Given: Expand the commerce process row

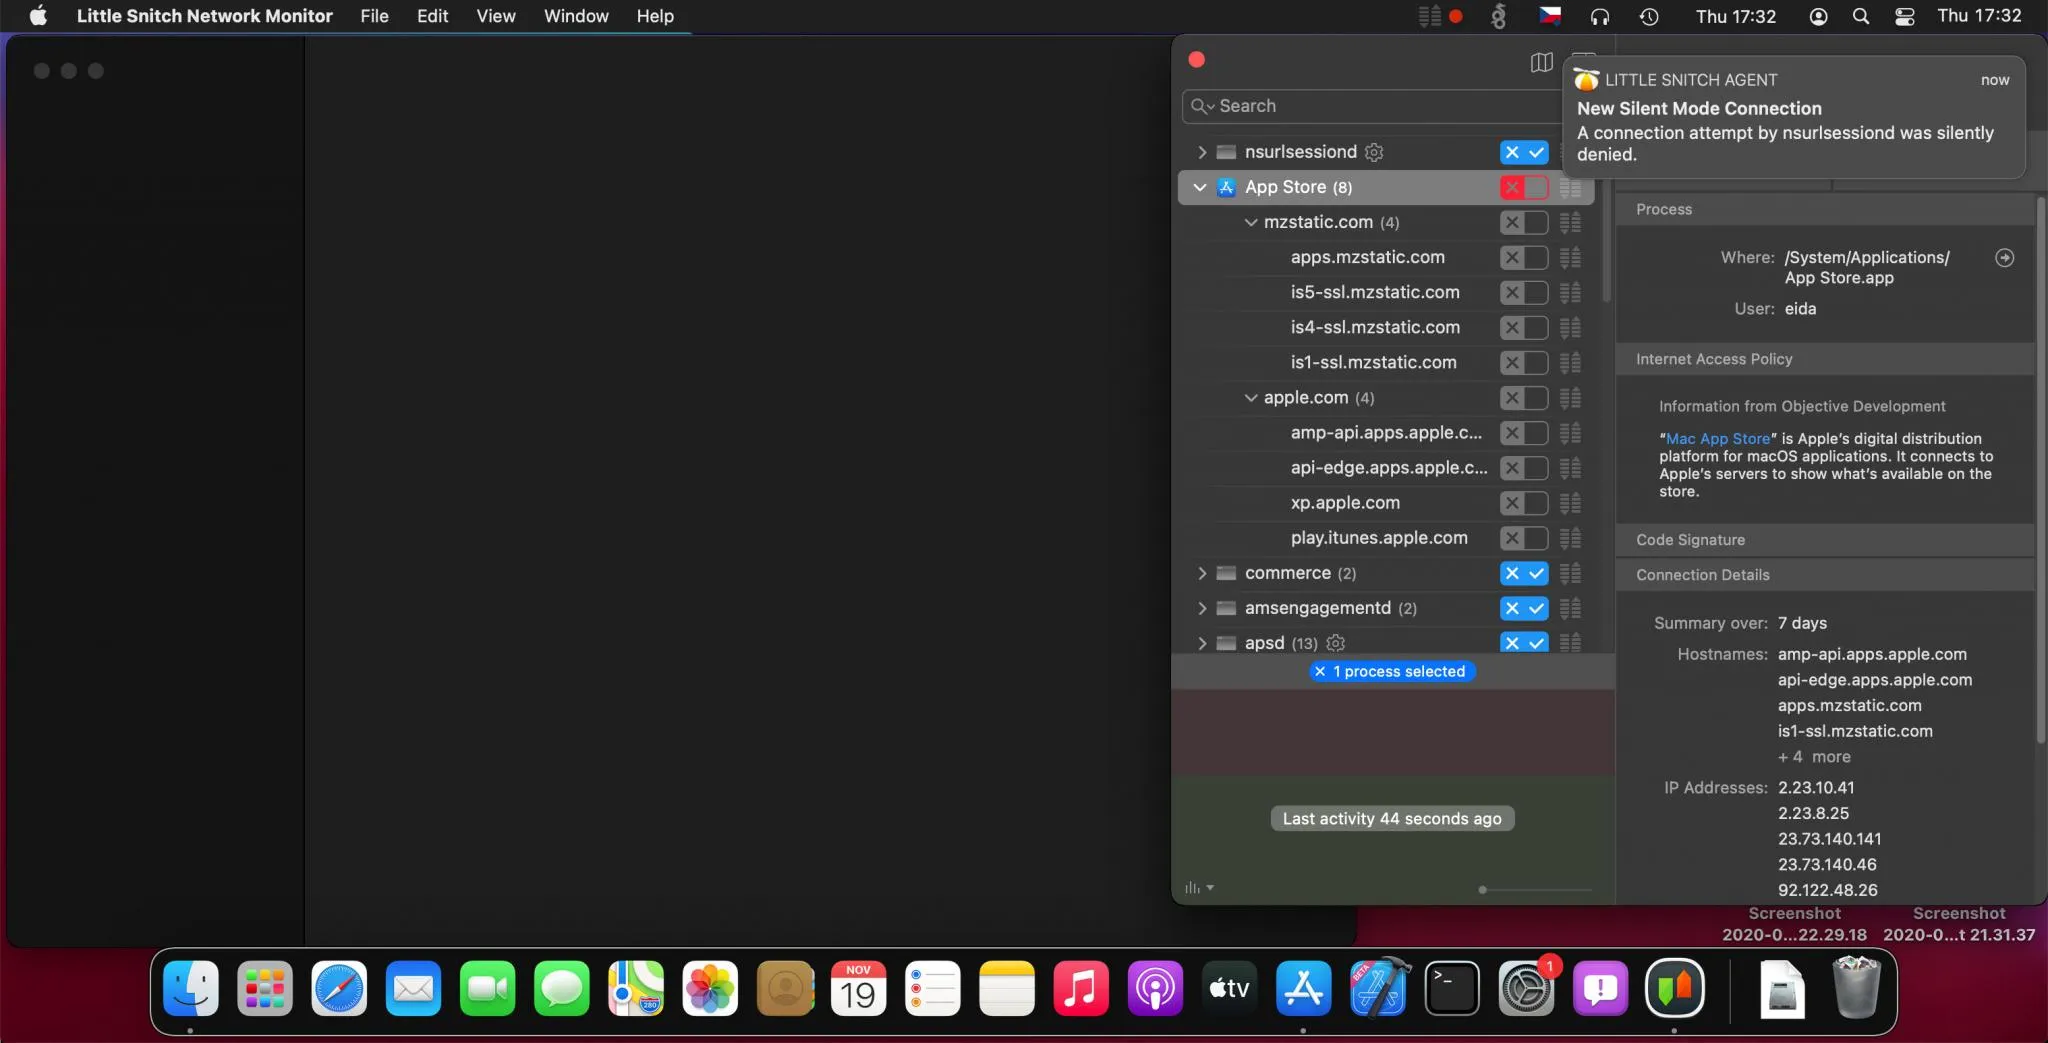Looking at the screenshot, I should tap(1202, 573).
